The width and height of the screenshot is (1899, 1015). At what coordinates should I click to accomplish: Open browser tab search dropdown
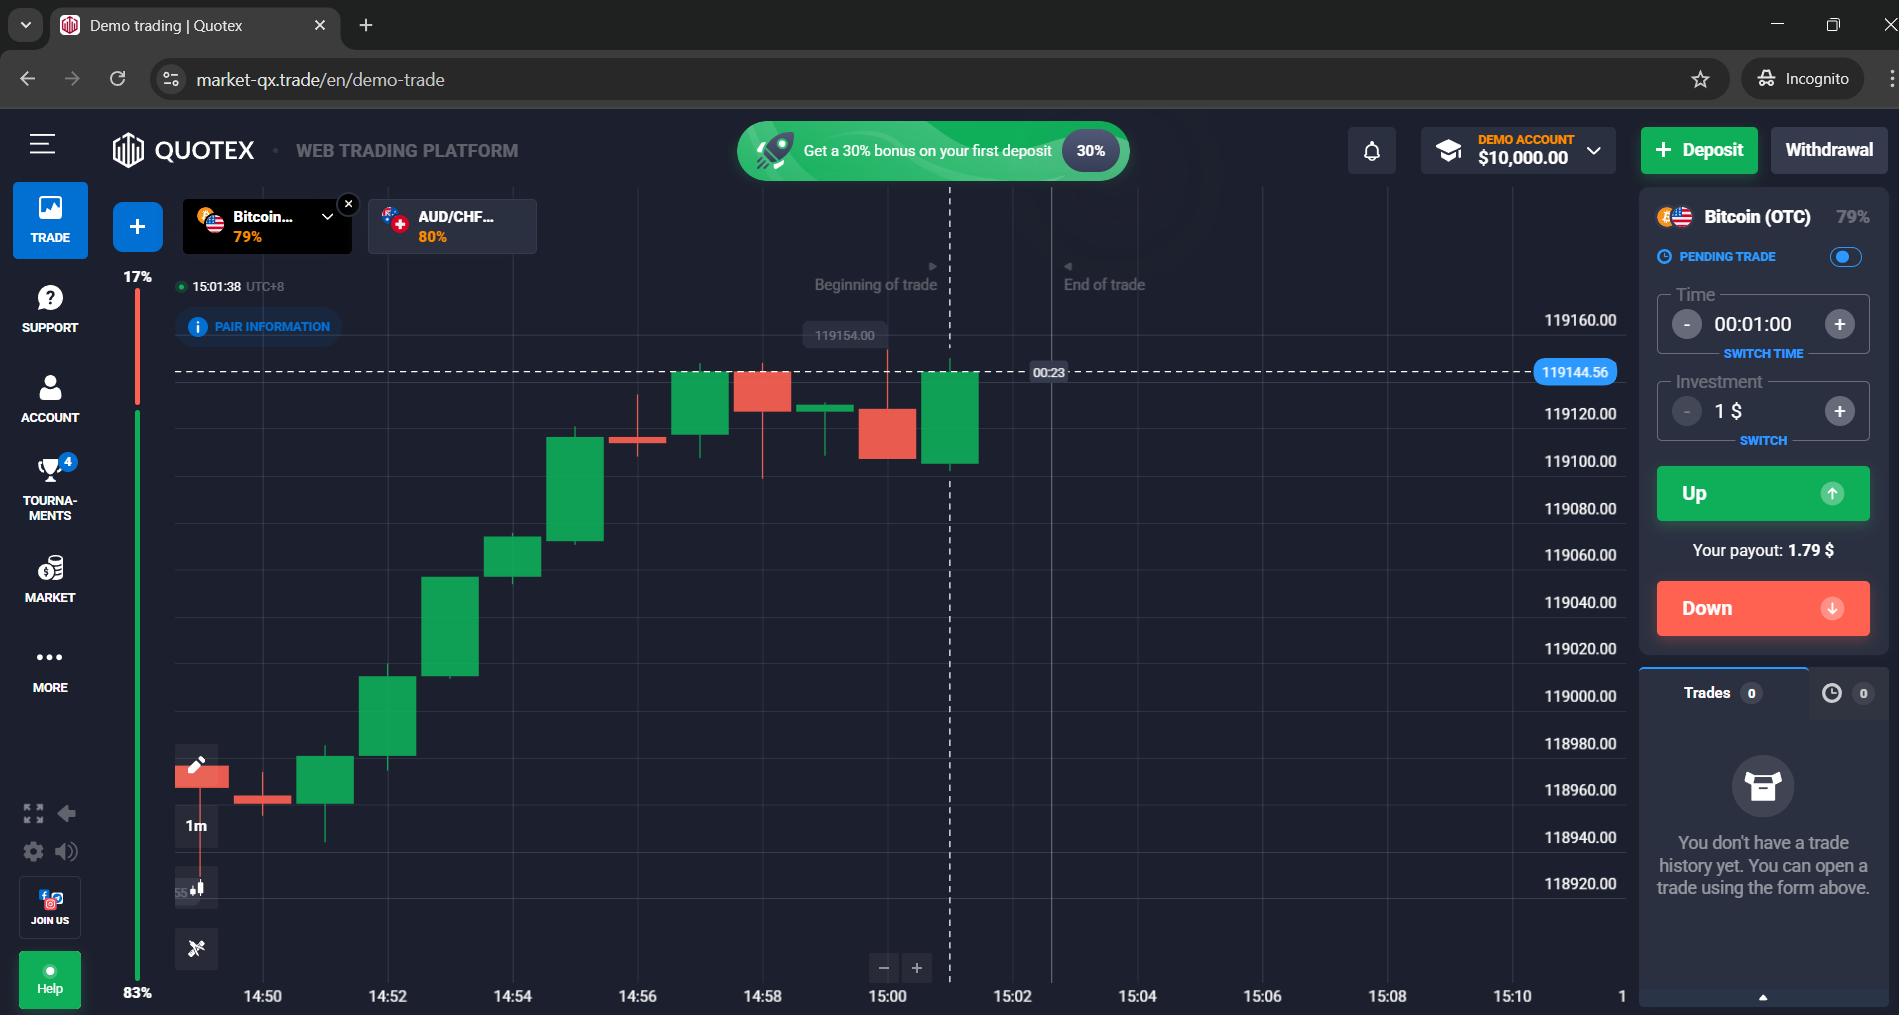25,25
